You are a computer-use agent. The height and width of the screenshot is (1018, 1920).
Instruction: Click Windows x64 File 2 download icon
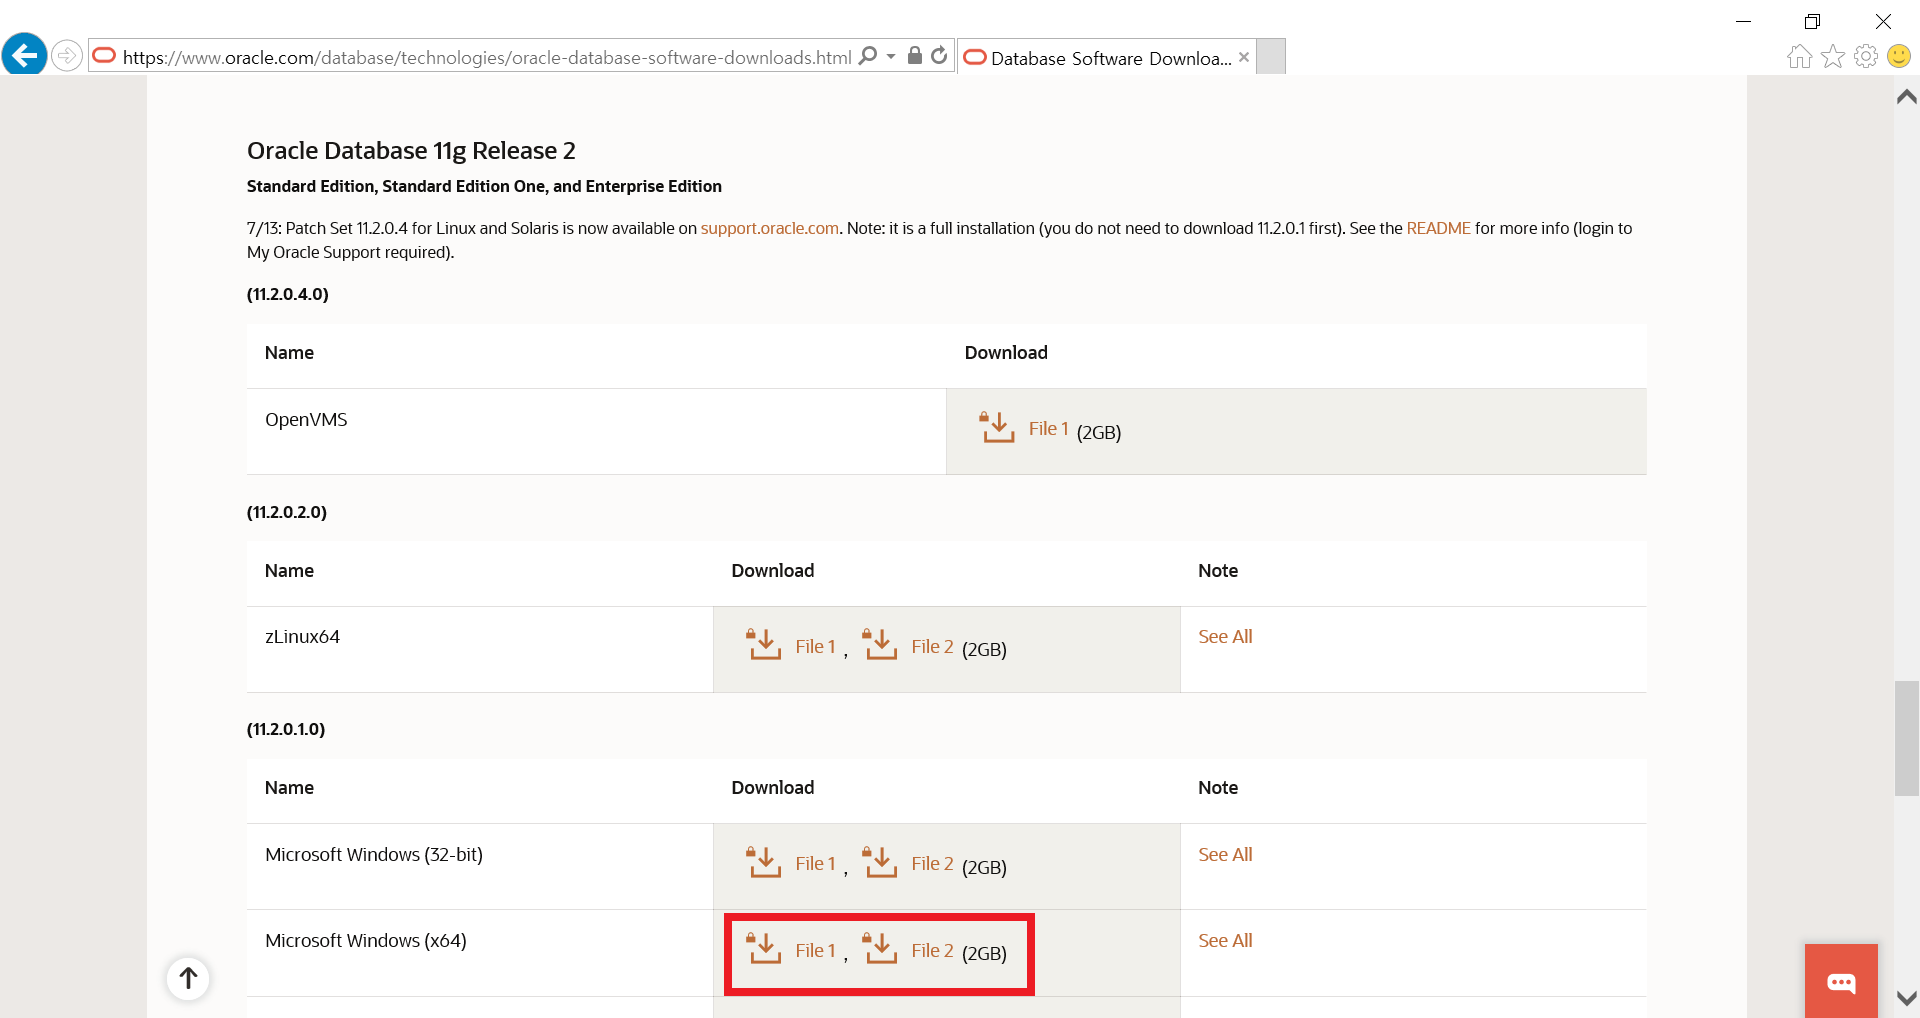[879, 948]
